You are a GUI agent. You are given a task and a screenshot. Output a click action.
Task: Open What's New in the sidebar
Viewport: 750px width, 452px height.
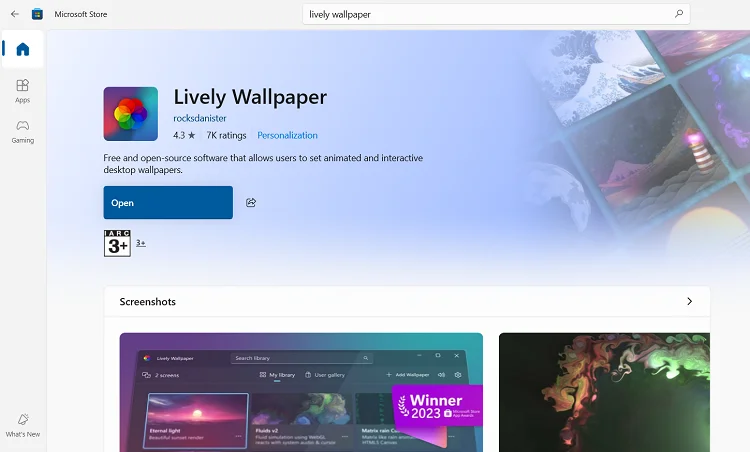pos(22,425)
